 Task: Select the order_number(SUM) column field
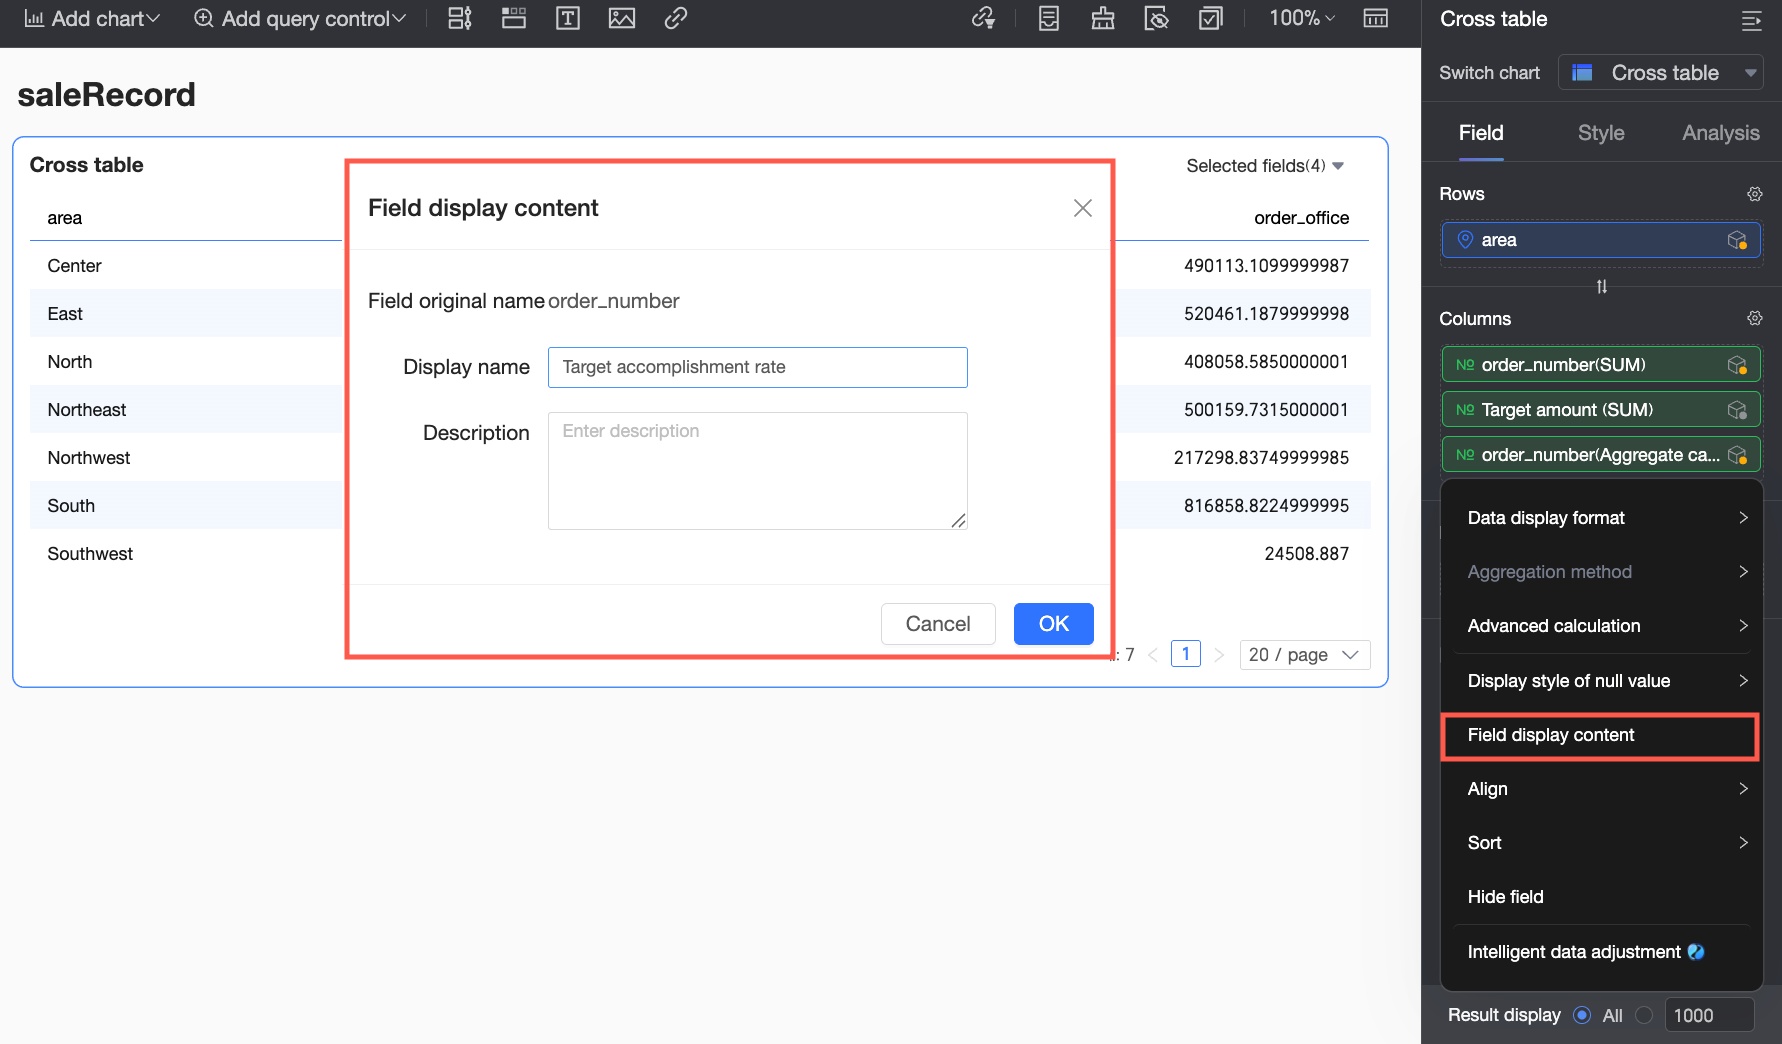click(x=1601, y=365)
